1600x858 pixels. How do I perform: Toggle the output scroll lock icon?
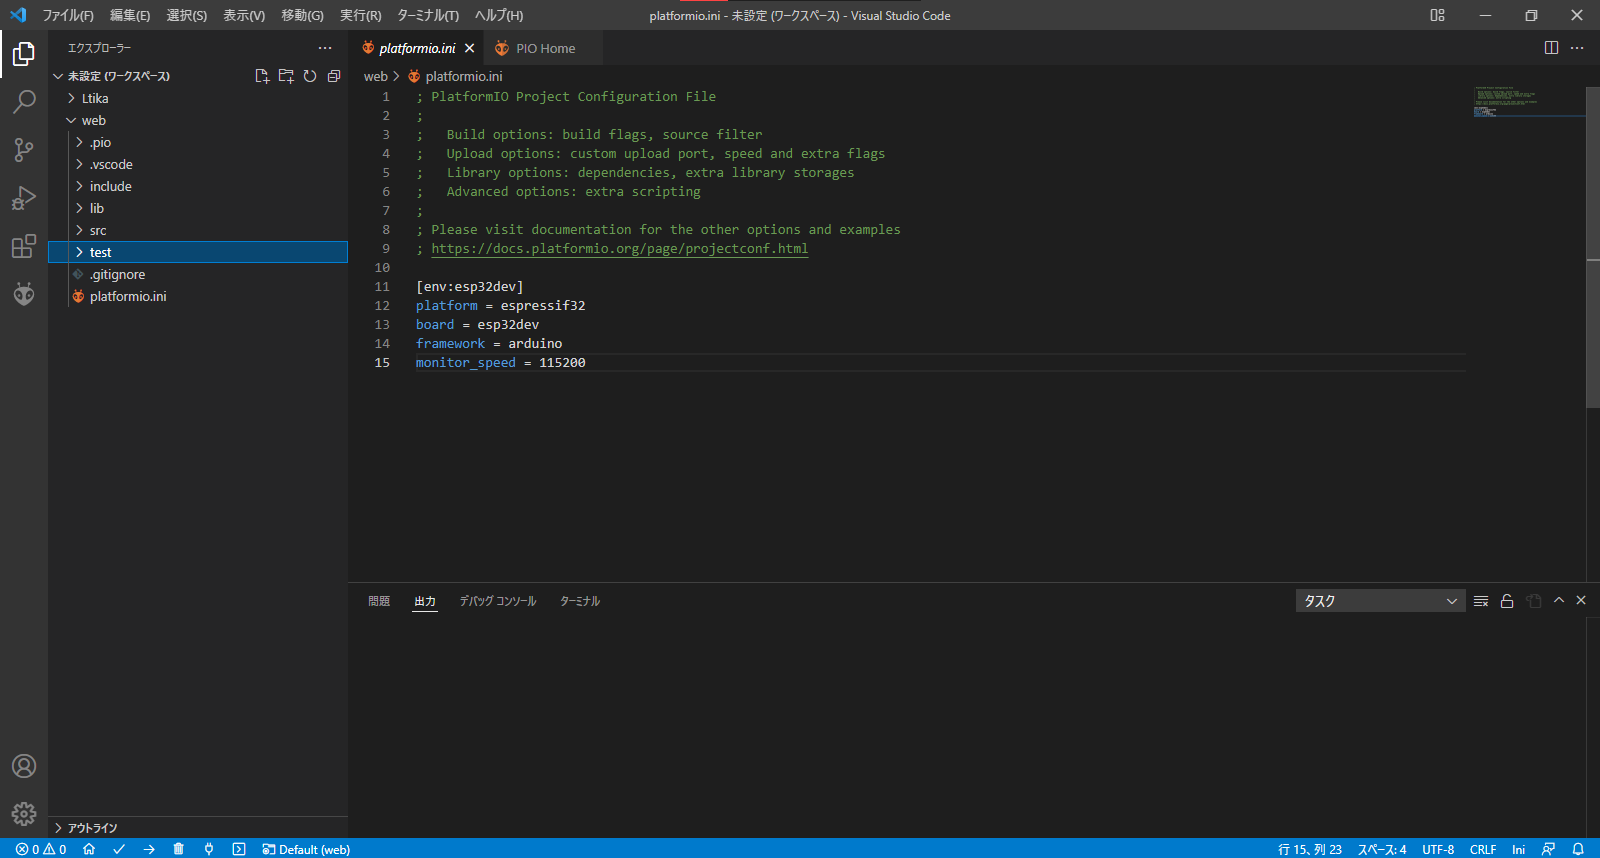coord(1507,601)
